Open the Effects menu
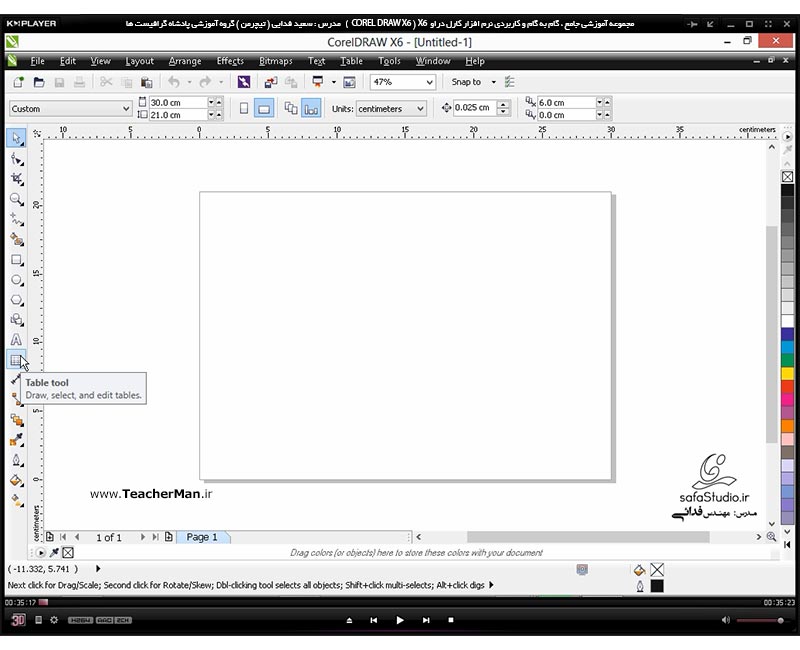Screen dimensions: 800x650 click(x=230, y=61)
